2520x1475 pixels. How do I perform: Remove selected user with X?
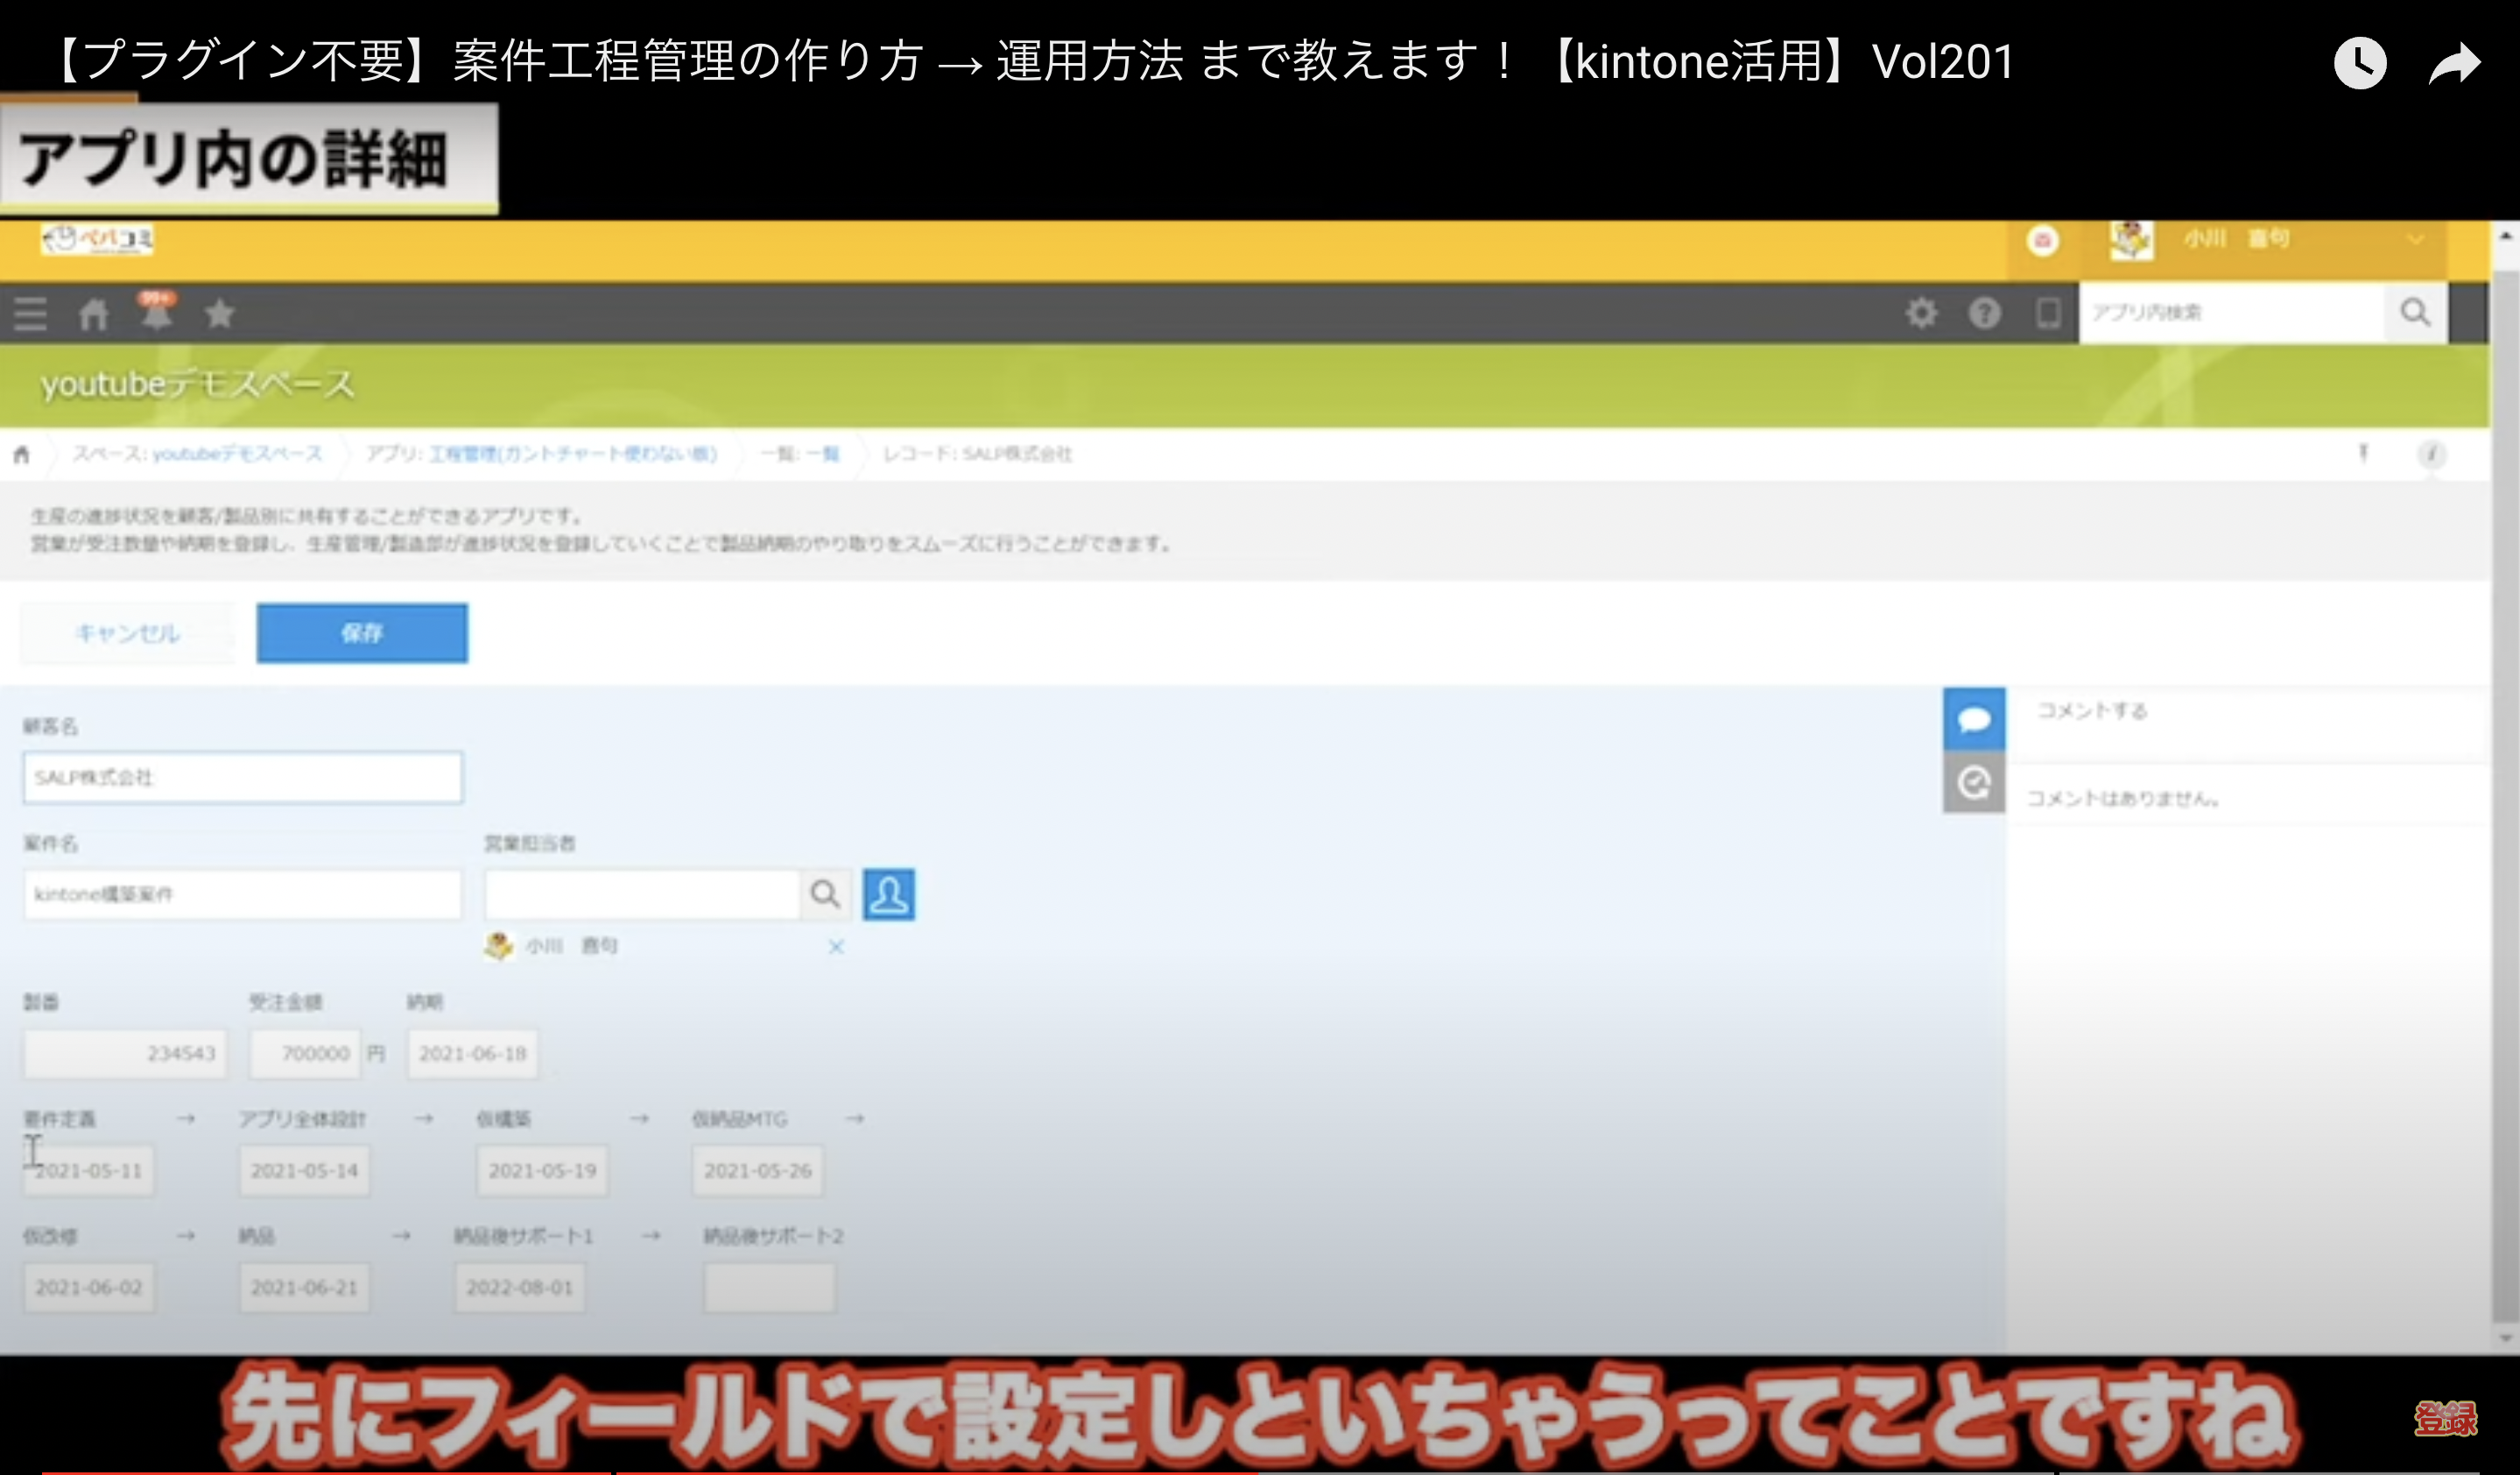coord(836,946)
